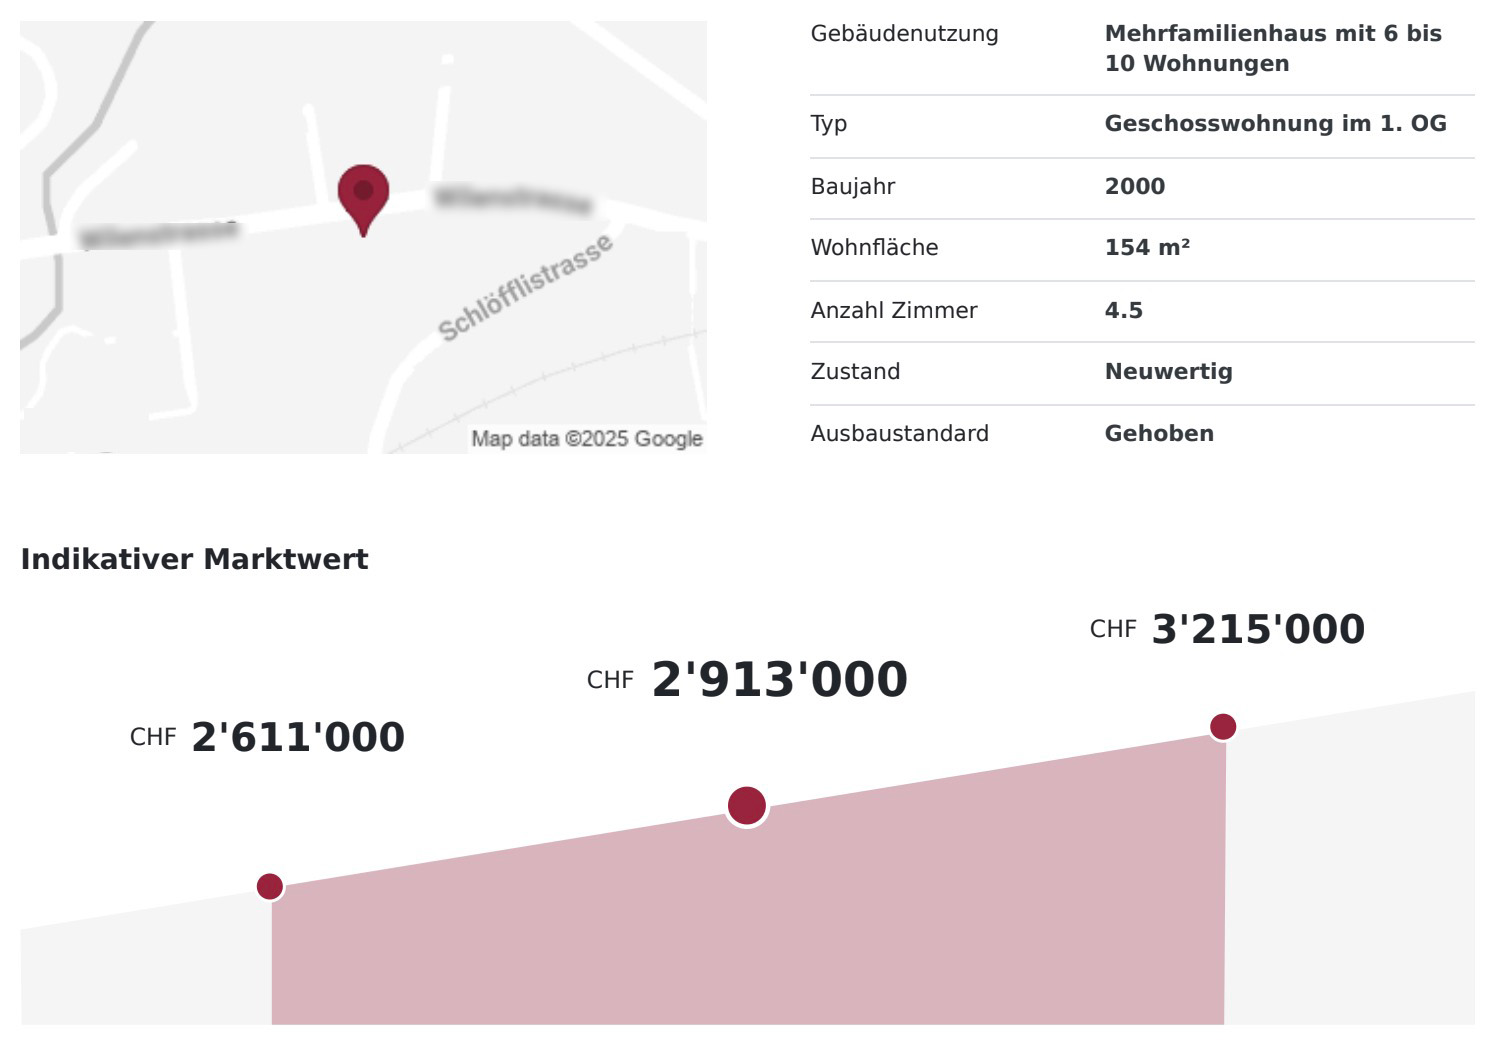
Task: Select the Gebäudenutzung row label
Action: click(x=904, y=33)
